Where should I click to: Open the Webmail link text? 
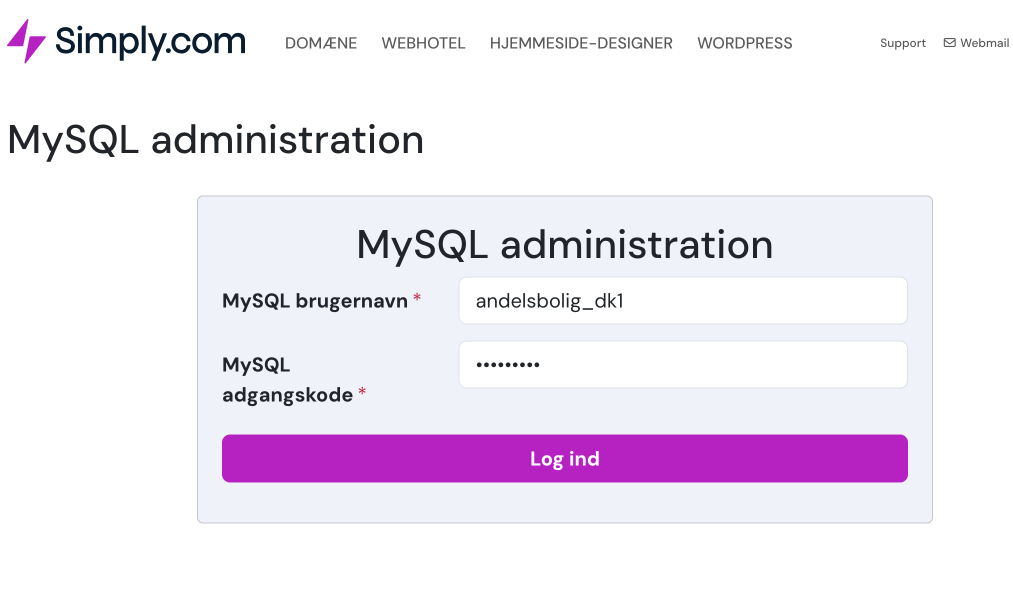985,43
